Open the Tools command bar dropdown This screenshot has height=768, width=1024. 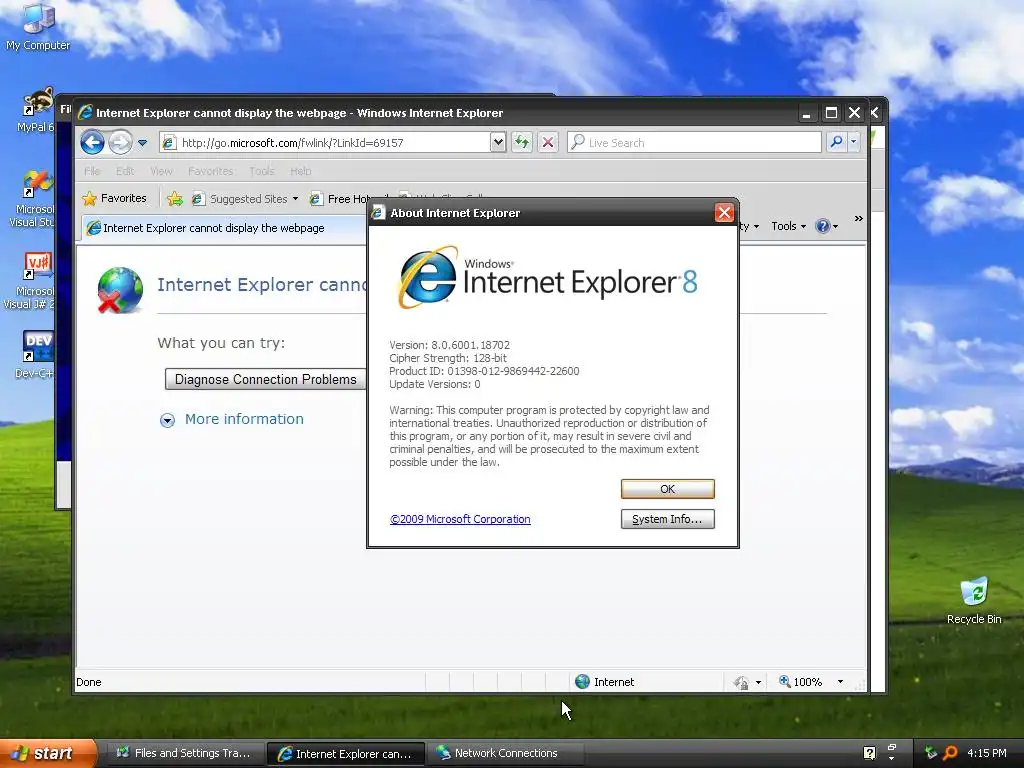point(788,226)
